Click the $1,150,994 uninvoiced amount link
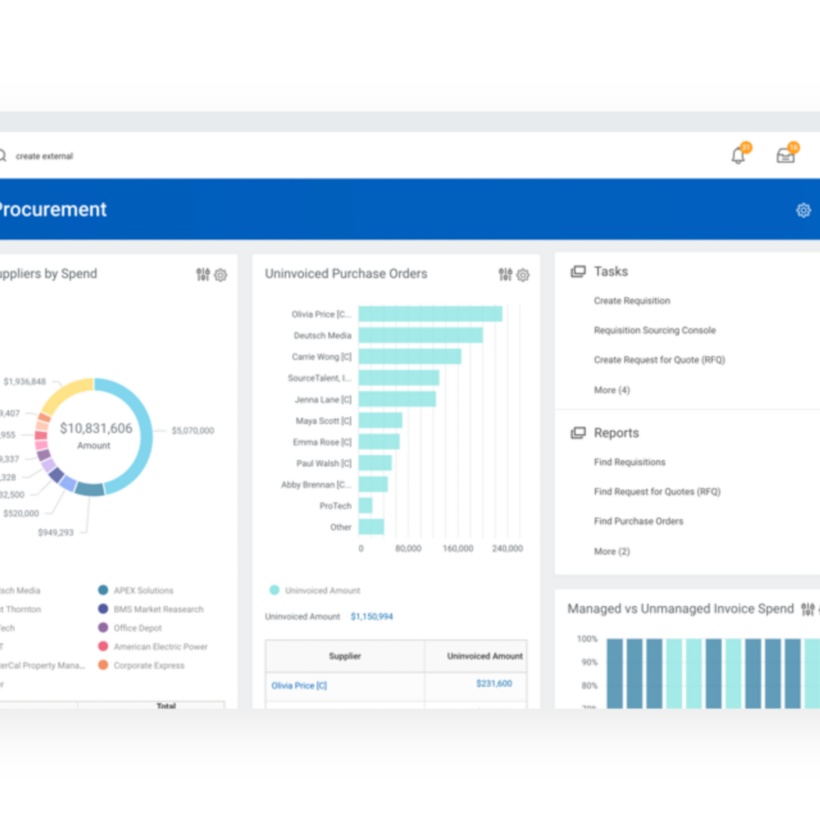This screenshot has height=820, width=820. 372,617
